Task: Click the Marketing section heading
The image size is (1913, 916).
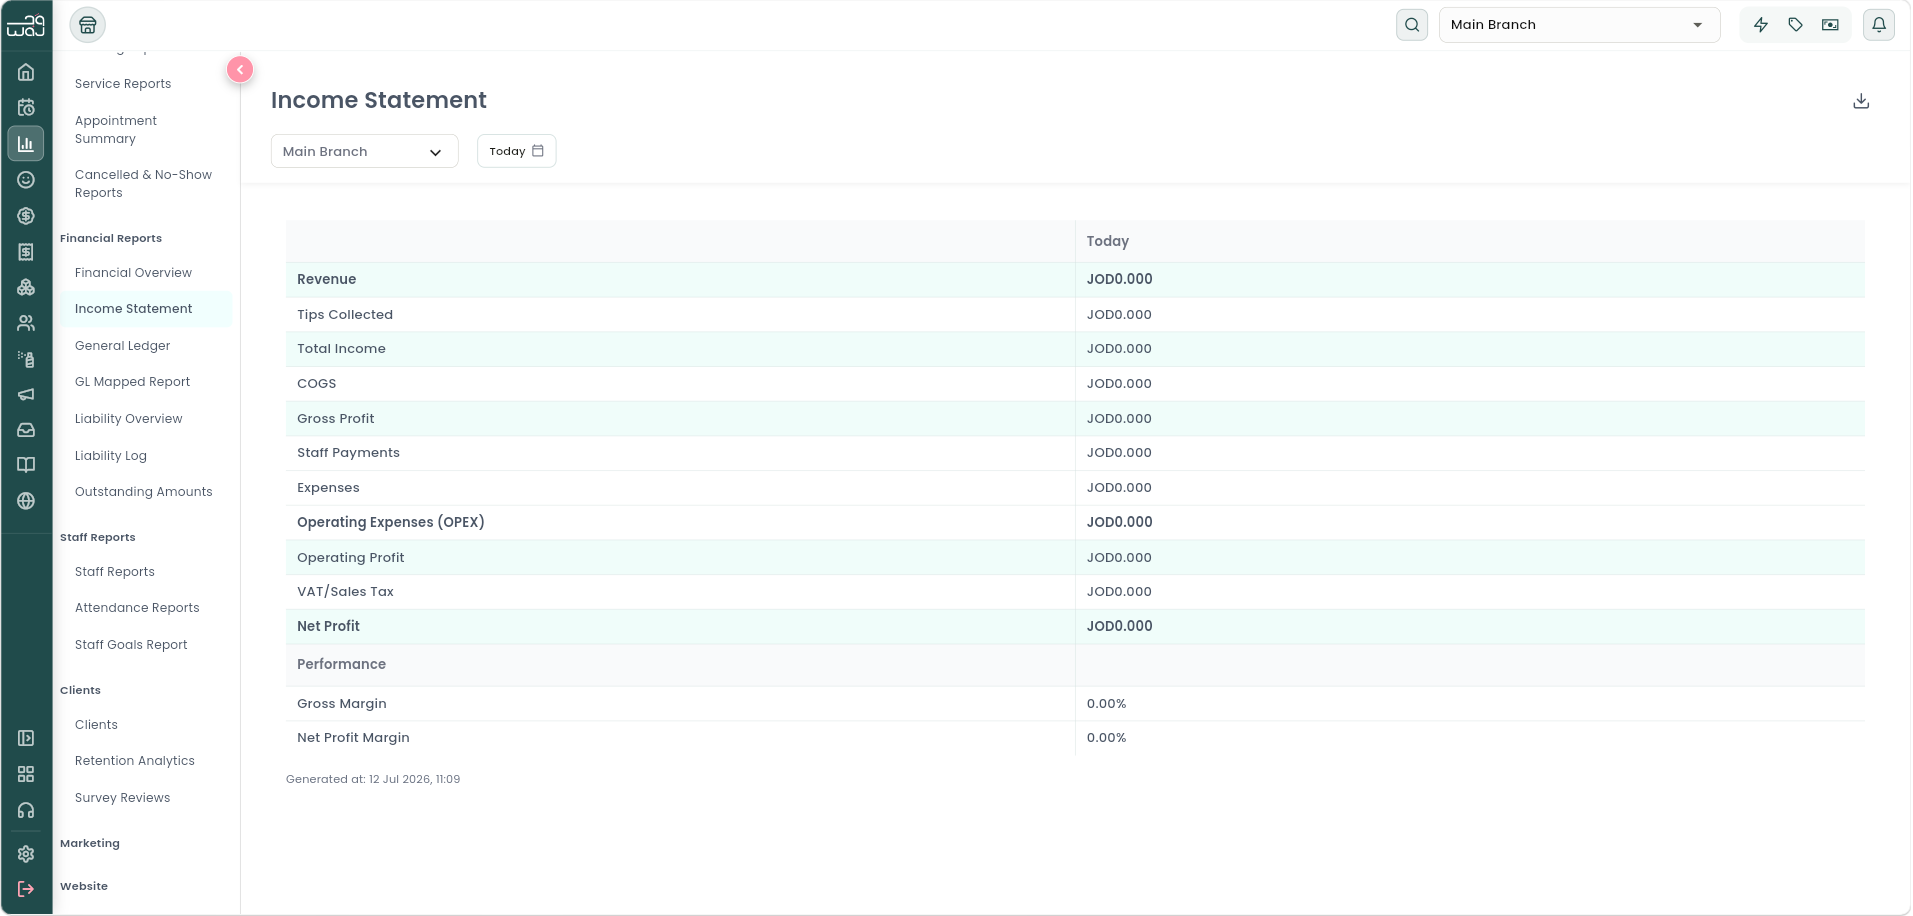Action: (x=90, y=843)
